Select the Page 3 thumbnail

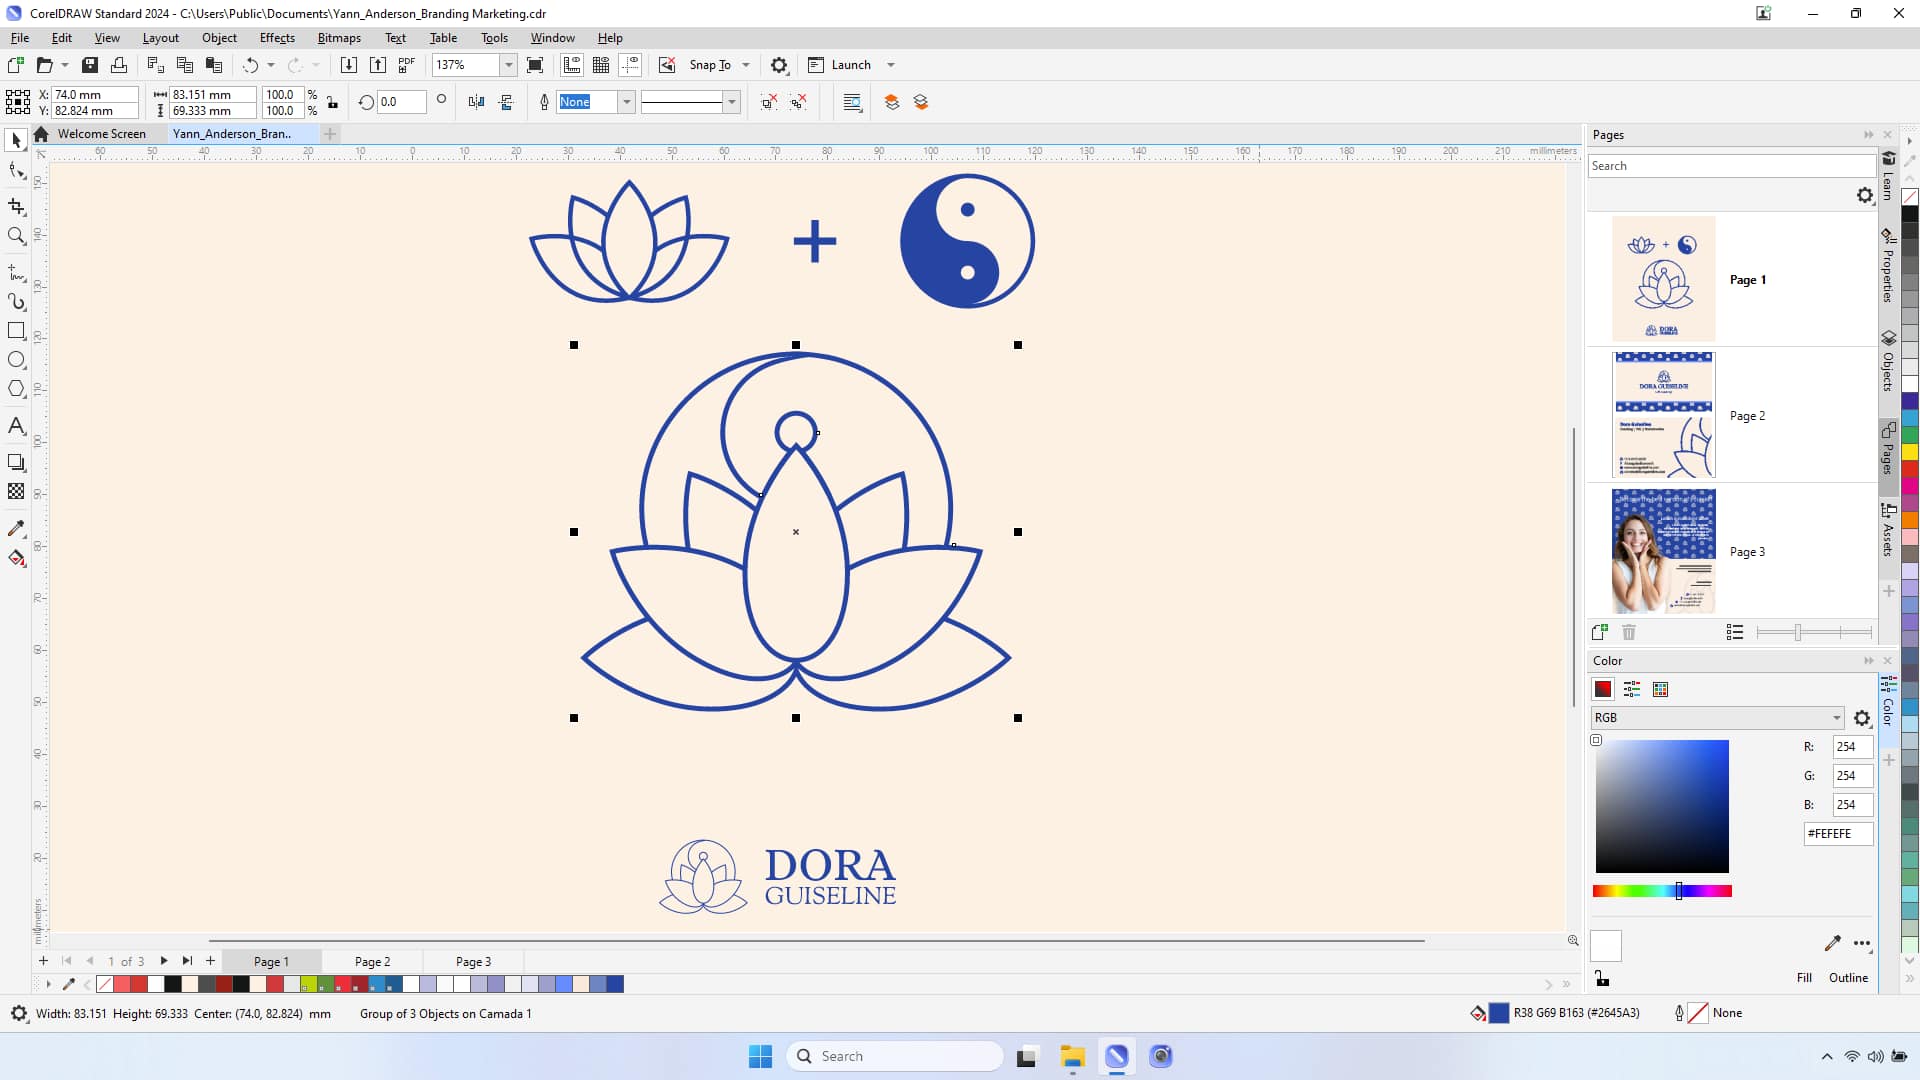pyautogui.click(x=1663, y=551)
